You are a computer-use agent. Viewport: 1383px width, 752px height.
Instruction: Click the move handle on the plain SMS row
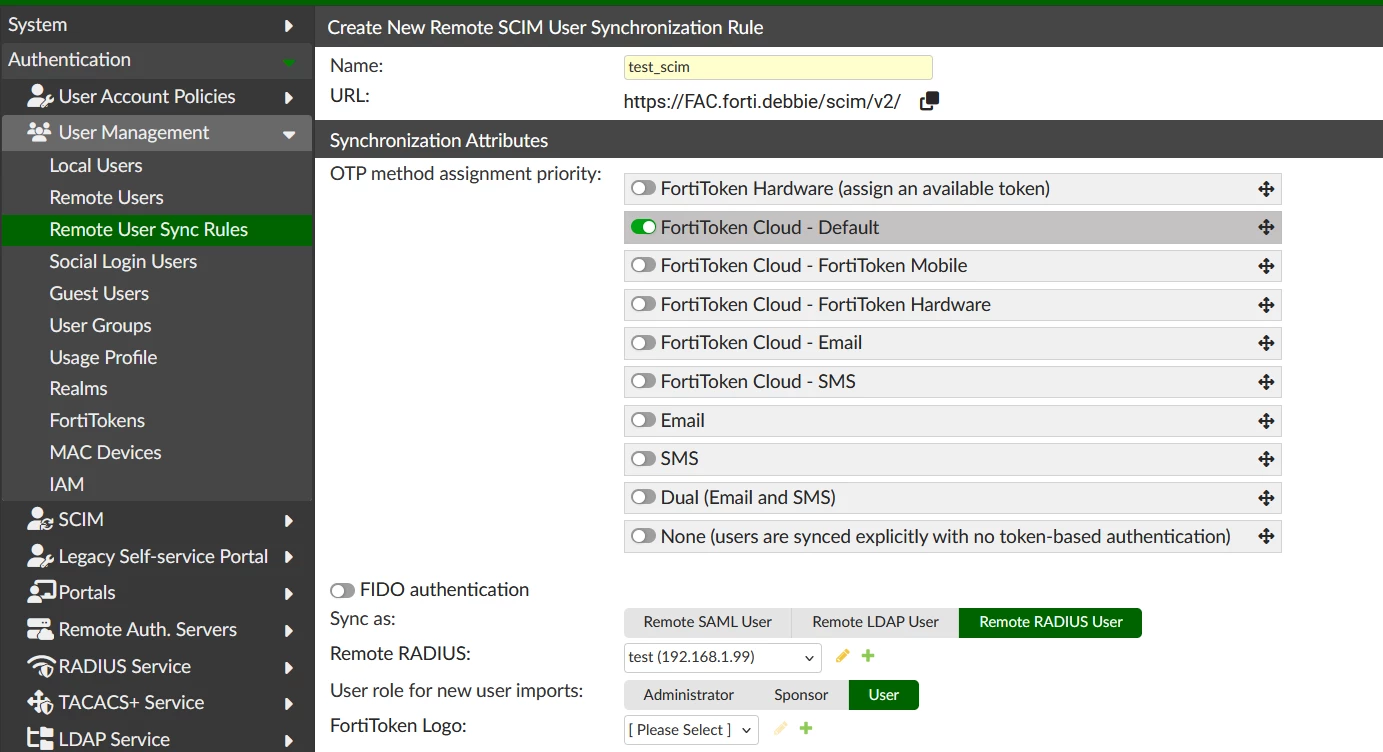coord(1266,459)
